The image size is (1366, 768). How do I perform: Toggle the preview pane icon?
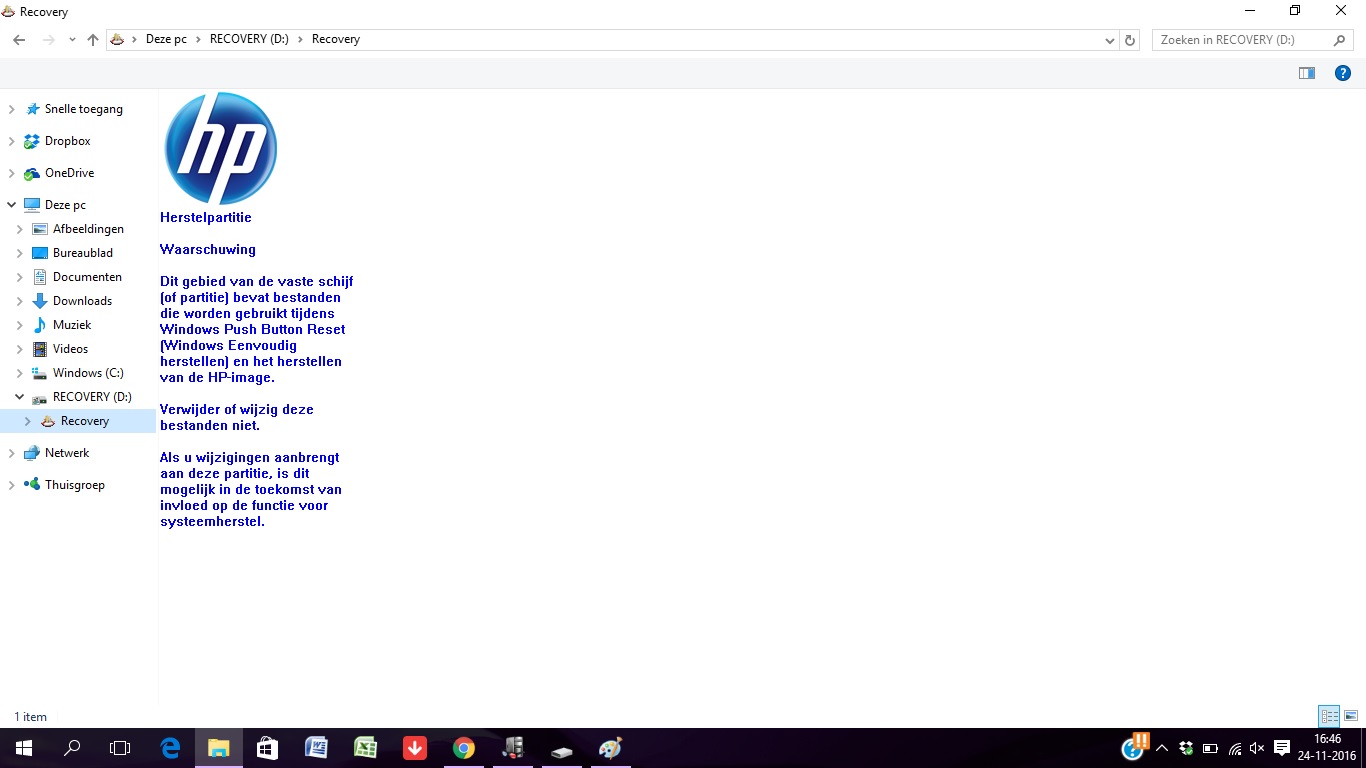click(1307, 73)
